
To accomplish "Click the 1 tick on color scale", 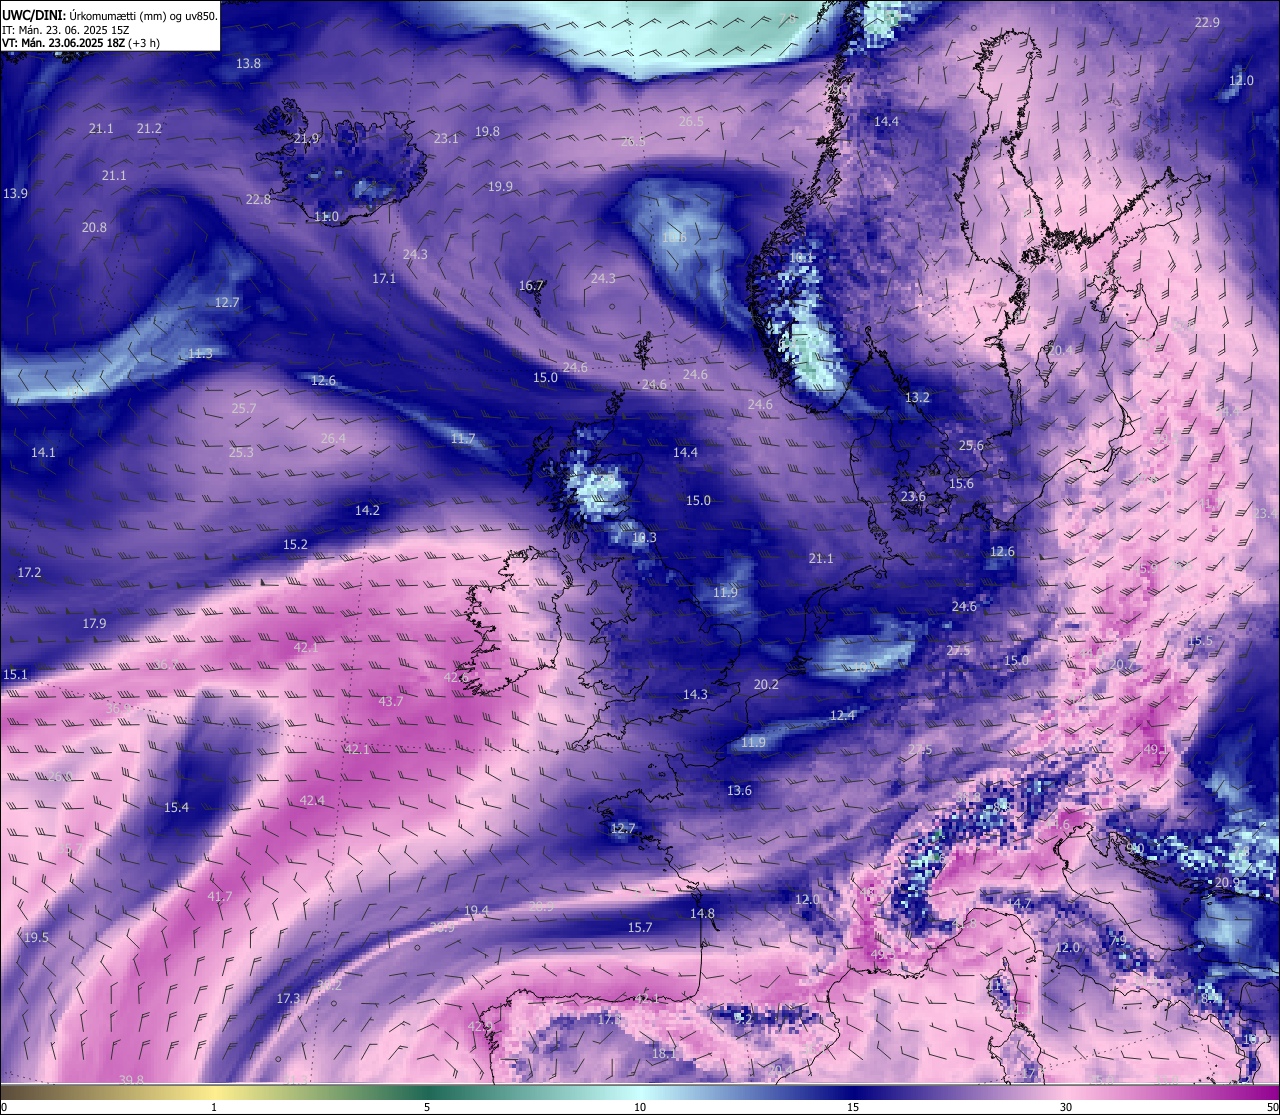I will (214, 1106).
